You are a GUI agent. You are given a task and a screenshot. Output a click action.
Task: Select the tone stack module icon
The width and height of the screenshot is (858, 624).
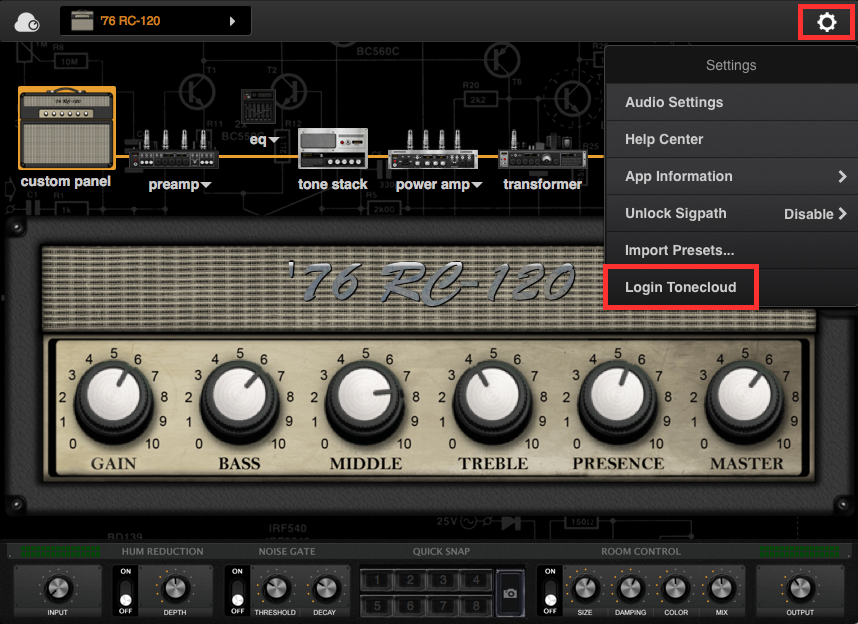click(x=333, y=148)
